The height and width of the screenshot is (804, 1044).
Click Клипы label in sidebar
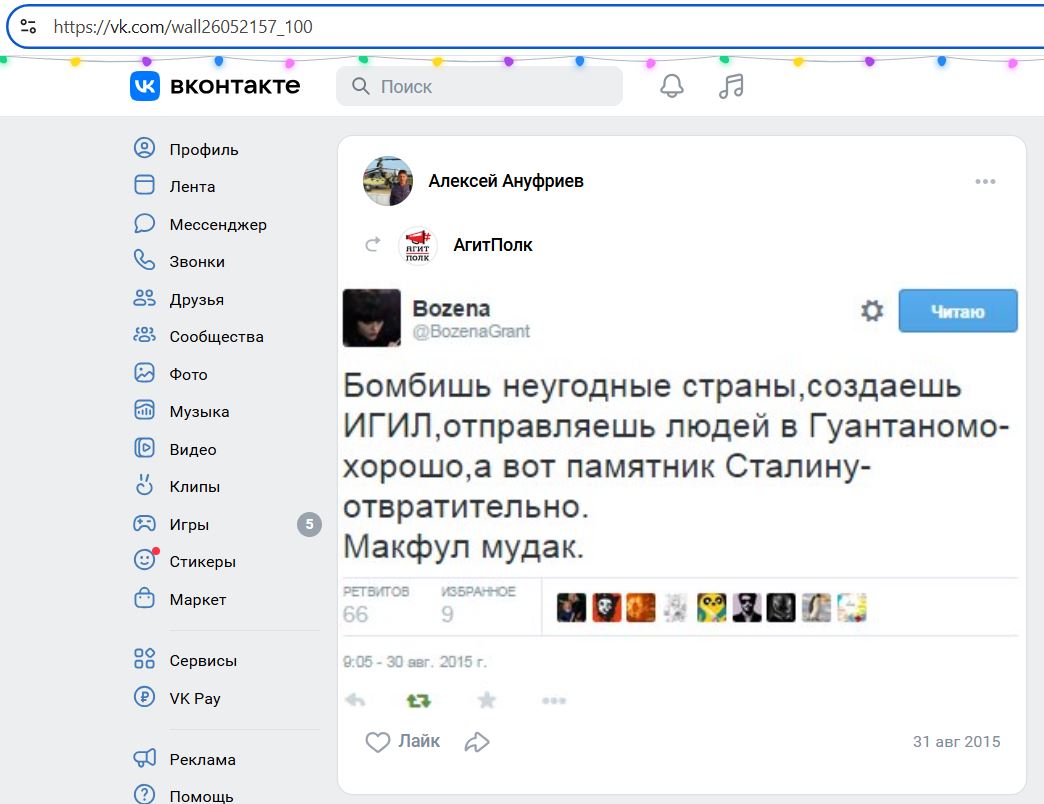coord(194,487)
